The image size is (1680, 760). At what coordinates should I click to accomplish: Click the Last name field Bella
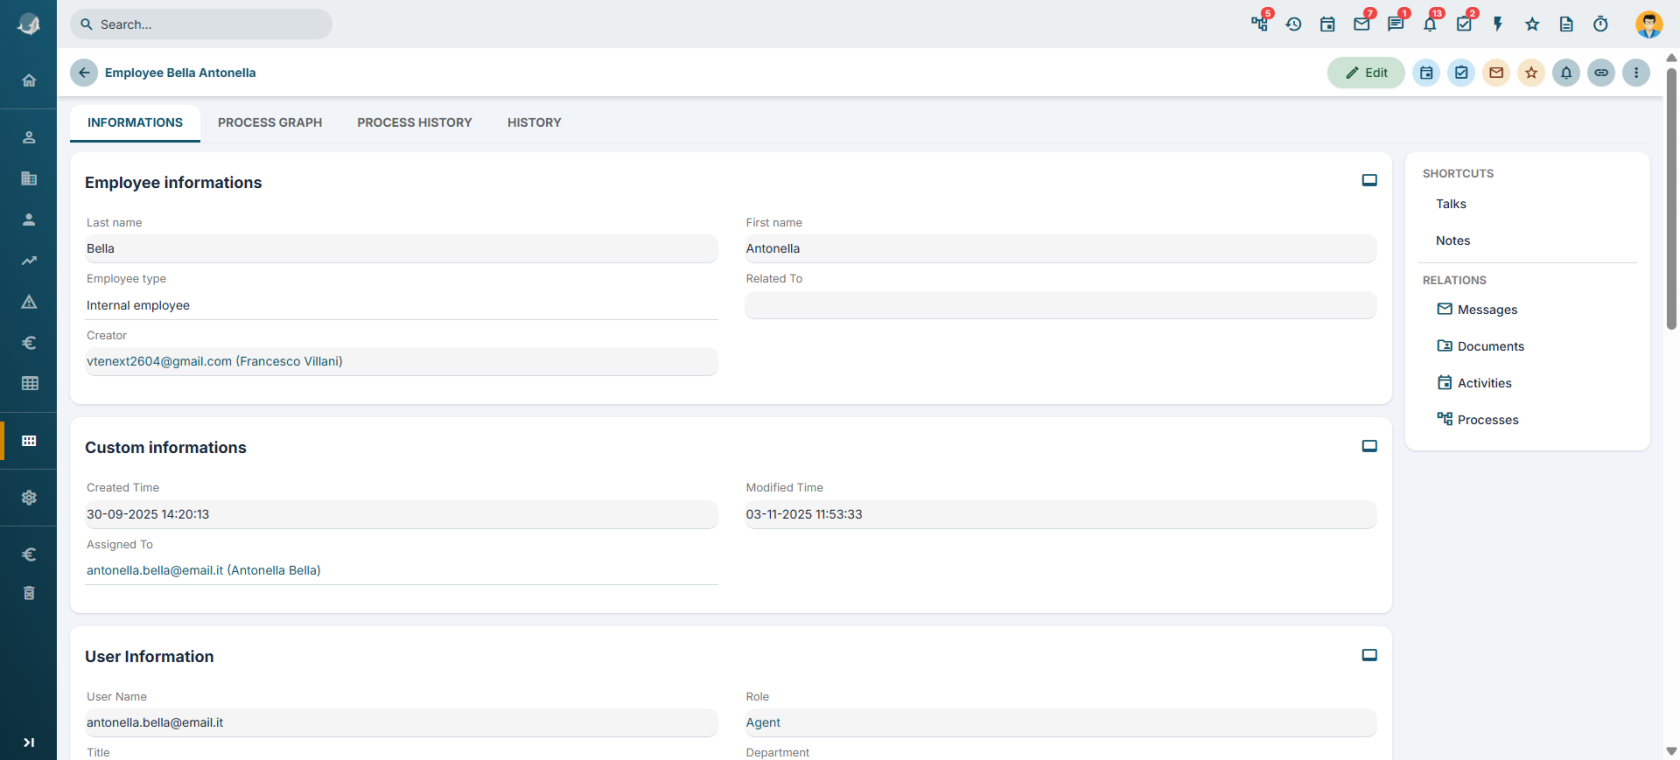pos(401,249)
